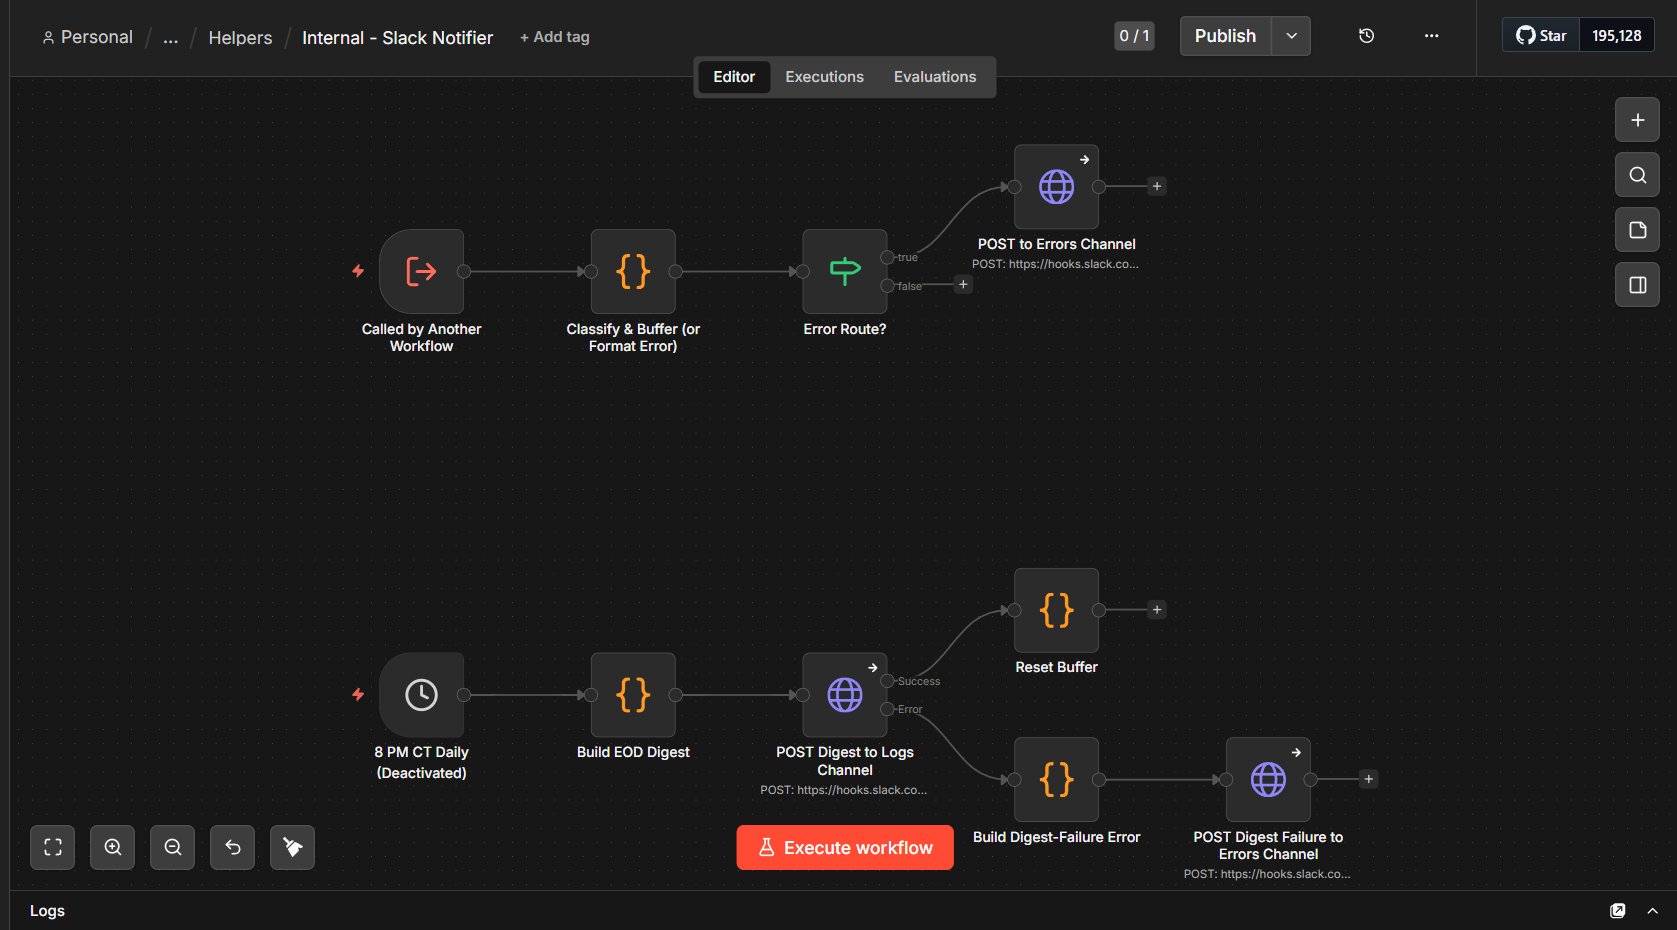1677x930 pixels.
Task: Click the lightning bolt beside the '8 PM CT Daily' trigger
Action: [x=358, y=695]
